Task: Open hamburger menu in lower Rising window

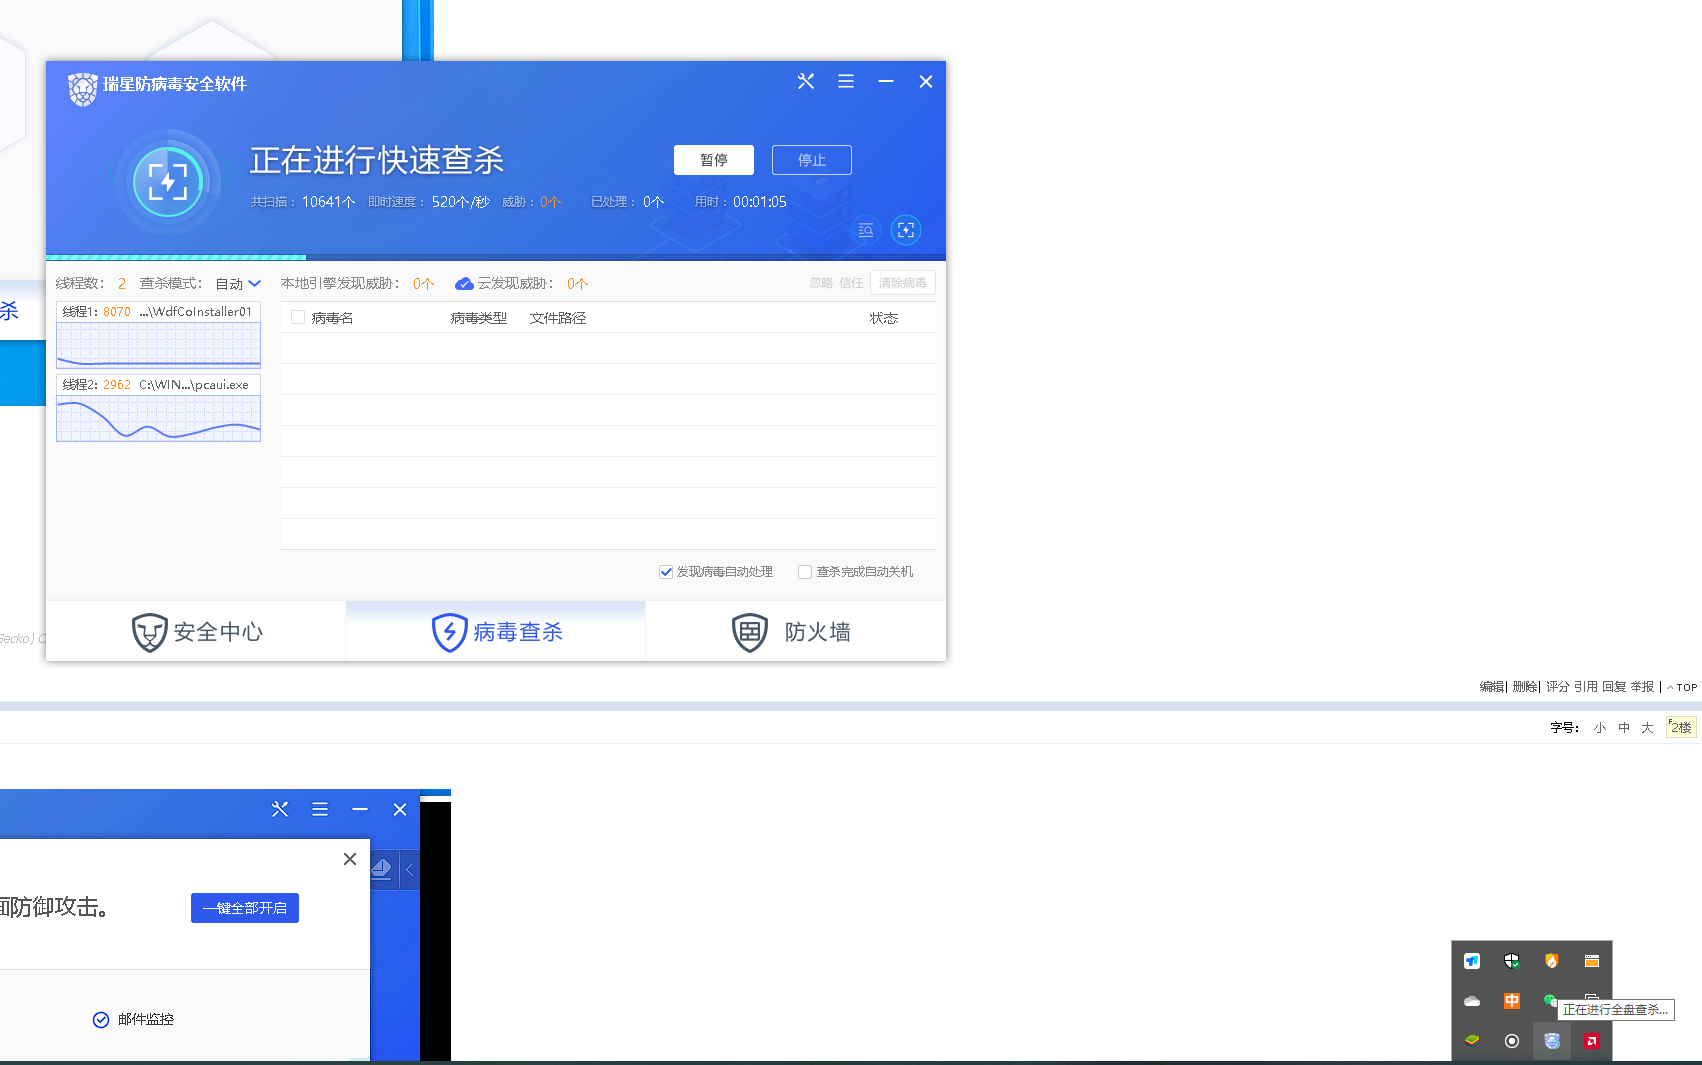Action: (320, 809)
